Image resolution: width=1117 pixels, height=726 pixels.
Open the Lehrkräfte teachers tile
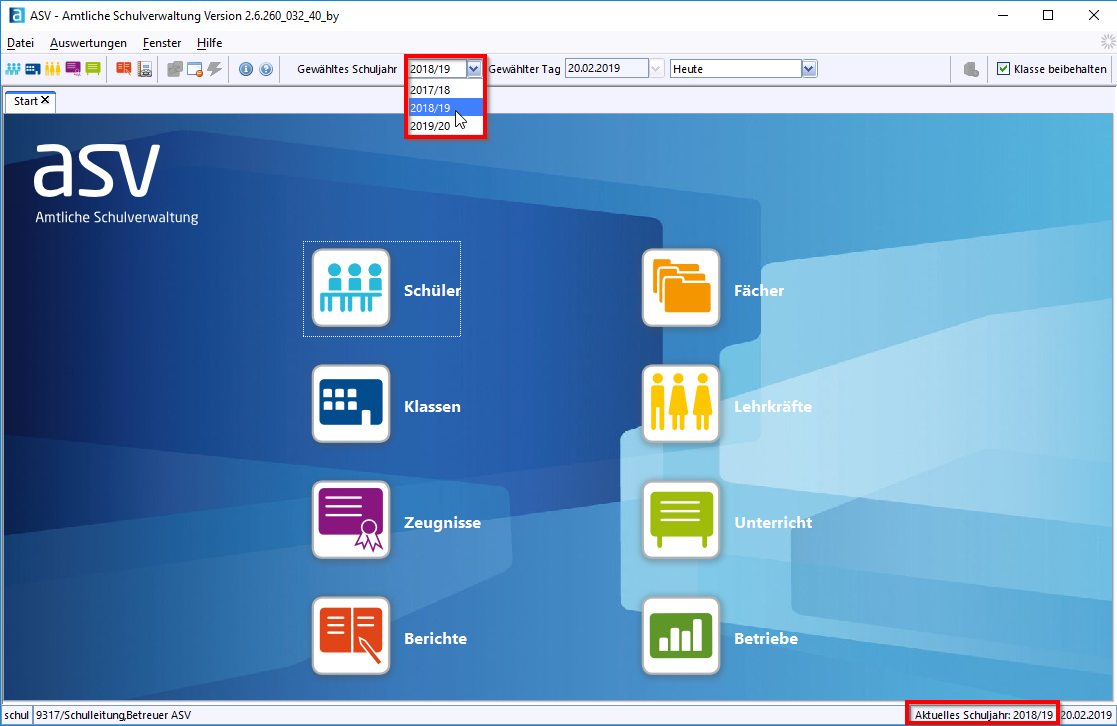[x=680, y=404]
